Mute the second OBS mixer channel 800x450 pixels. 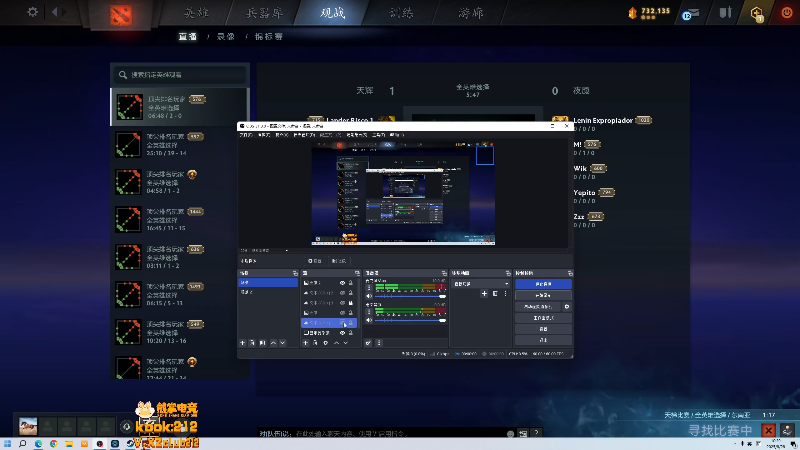pos(369,320)
